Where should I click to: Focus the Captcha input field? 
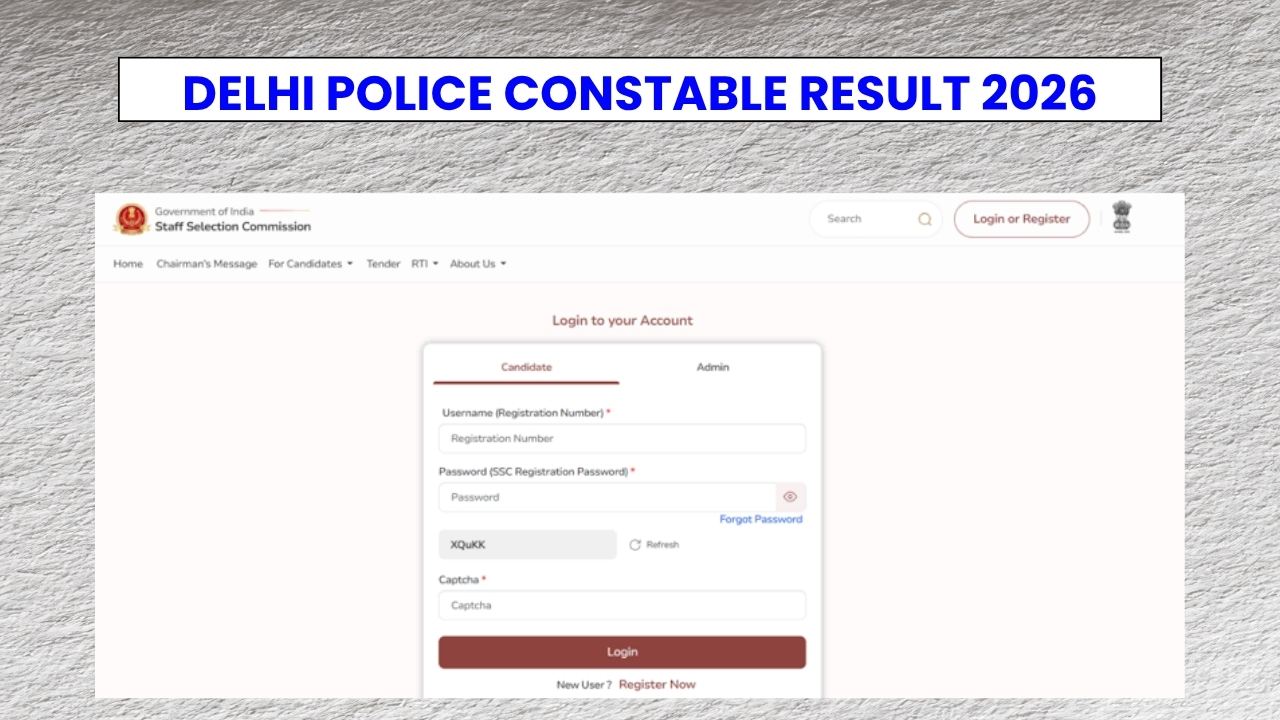(622, 605)
